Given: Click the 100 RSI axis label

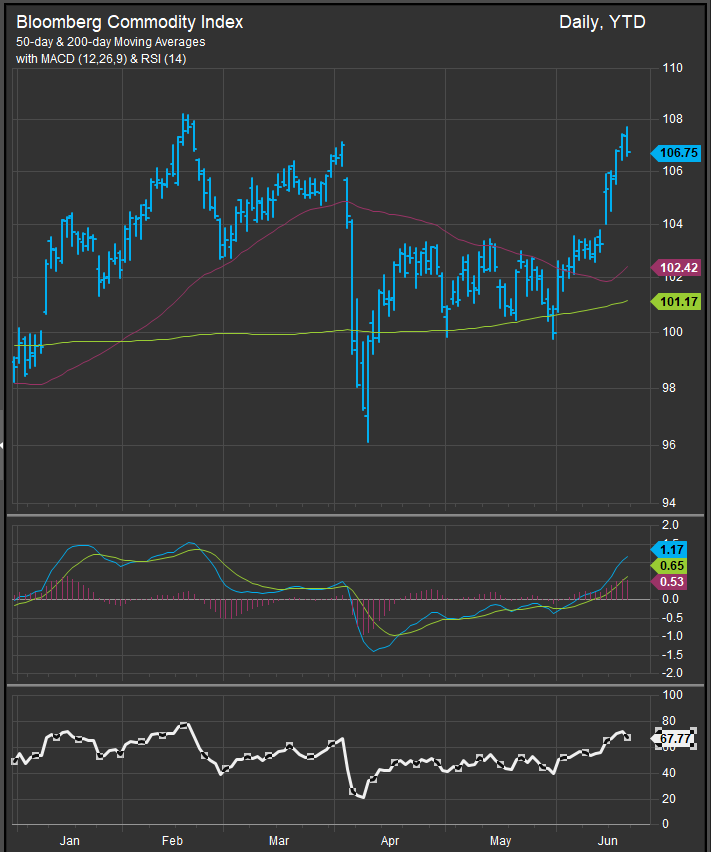Looking at the screenshot, I should point(672,694).
